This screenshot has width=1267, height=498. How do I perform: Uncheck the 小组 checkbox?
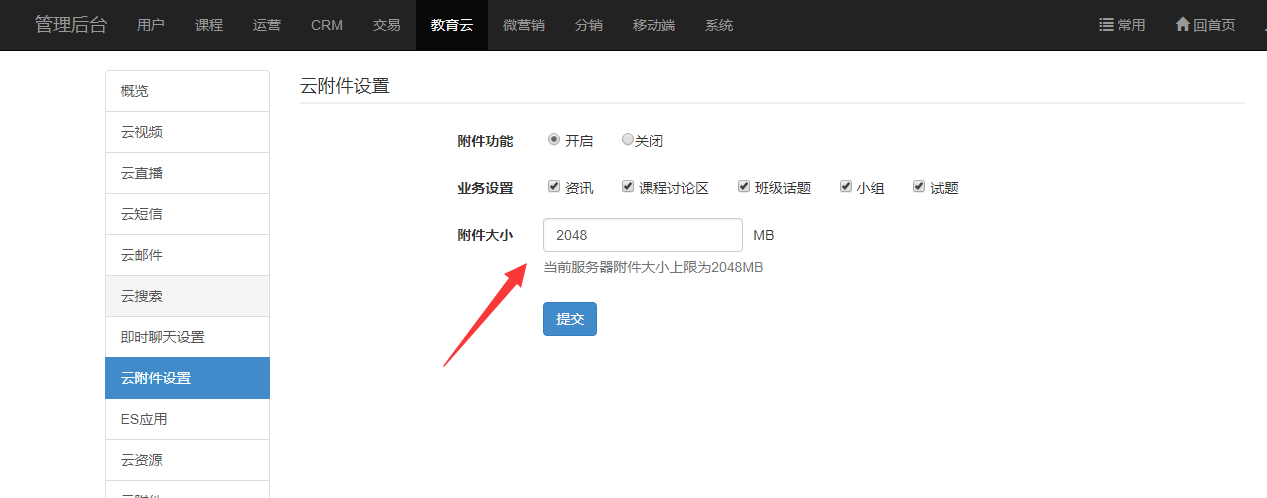pos(846,187)
